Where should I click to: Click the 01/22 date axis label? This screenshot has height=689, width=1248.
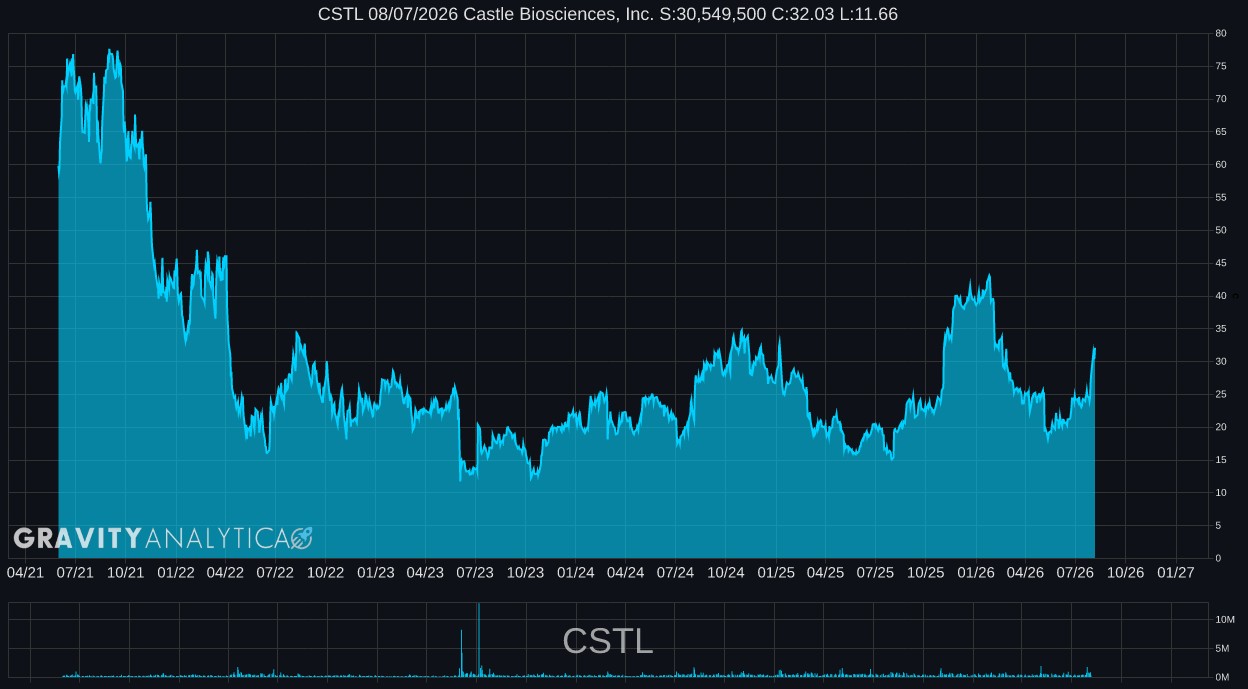click(175, 573)
